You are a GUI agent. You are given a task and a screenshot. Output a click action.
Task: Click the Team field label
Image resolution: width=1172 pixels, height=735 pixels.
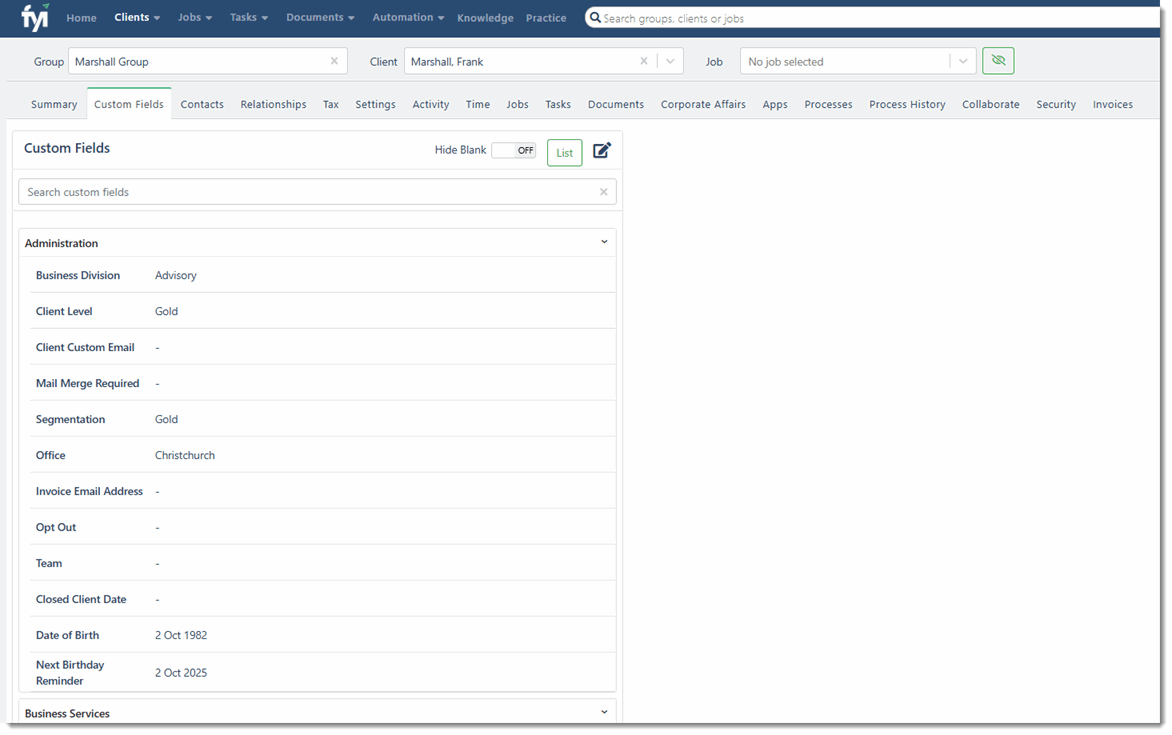pos(49,563)
